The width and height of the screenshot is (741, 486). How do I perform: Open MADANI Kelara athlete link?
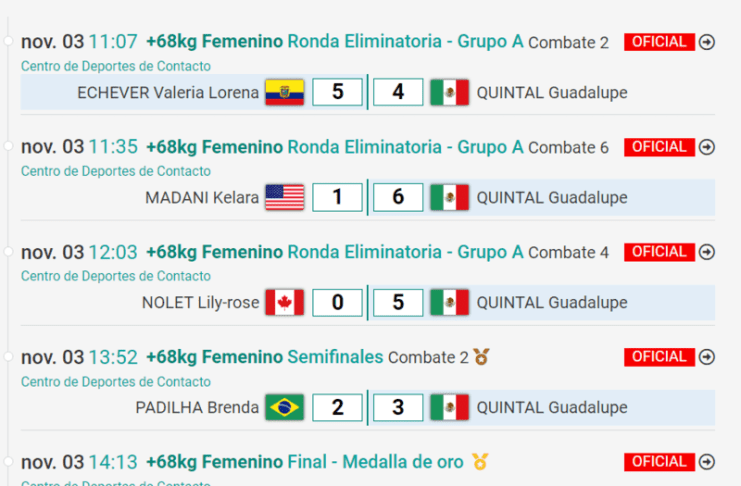pos(201,198)
